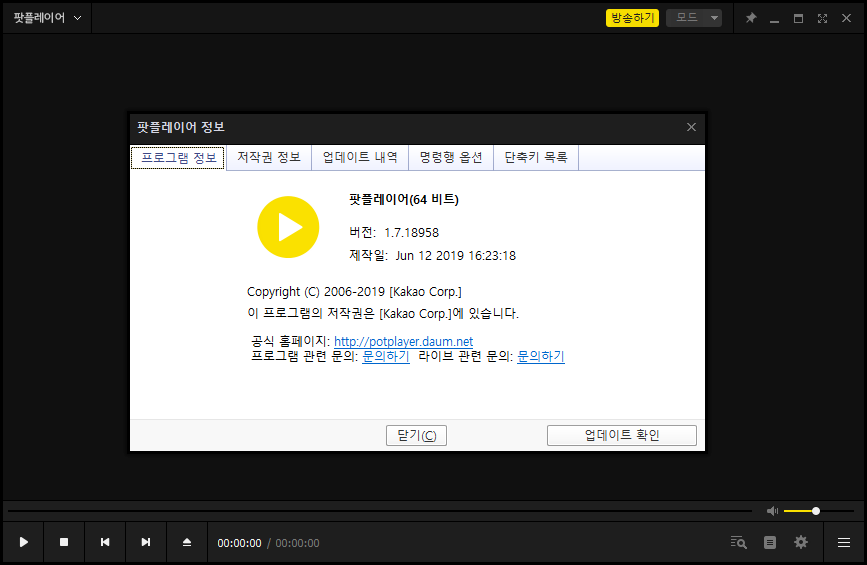
Task: Open the chapter/list panel icon
Action: coord(770,542)
